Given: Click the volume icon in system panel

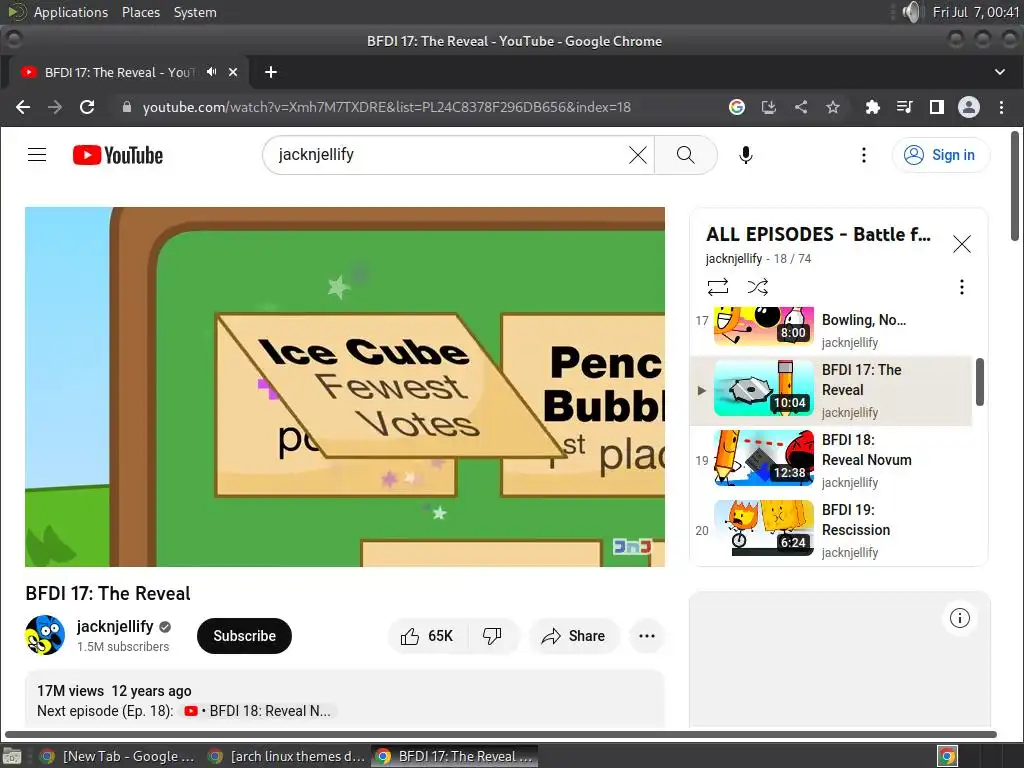Looking at the screenshot, I should [912, 12].
